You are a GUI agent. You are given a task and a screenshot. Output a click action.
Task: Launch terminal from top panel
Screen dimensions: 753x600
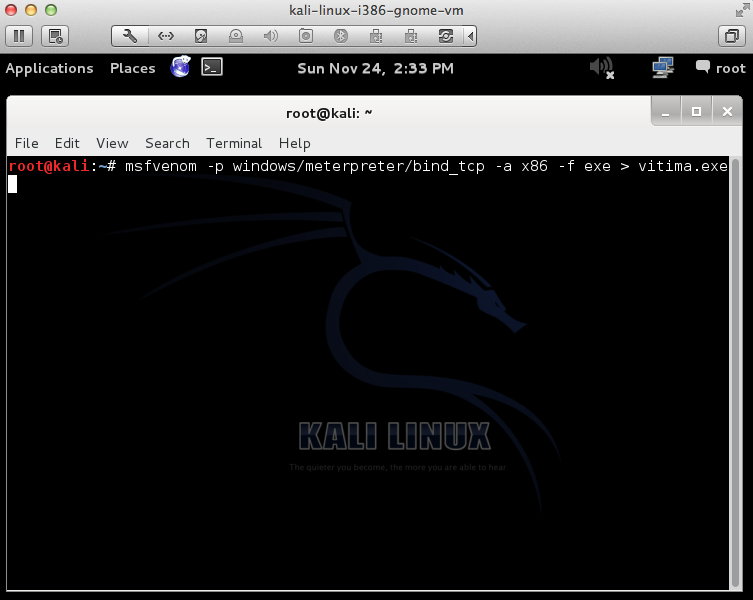pyautogui.click(x=212, y=67)
